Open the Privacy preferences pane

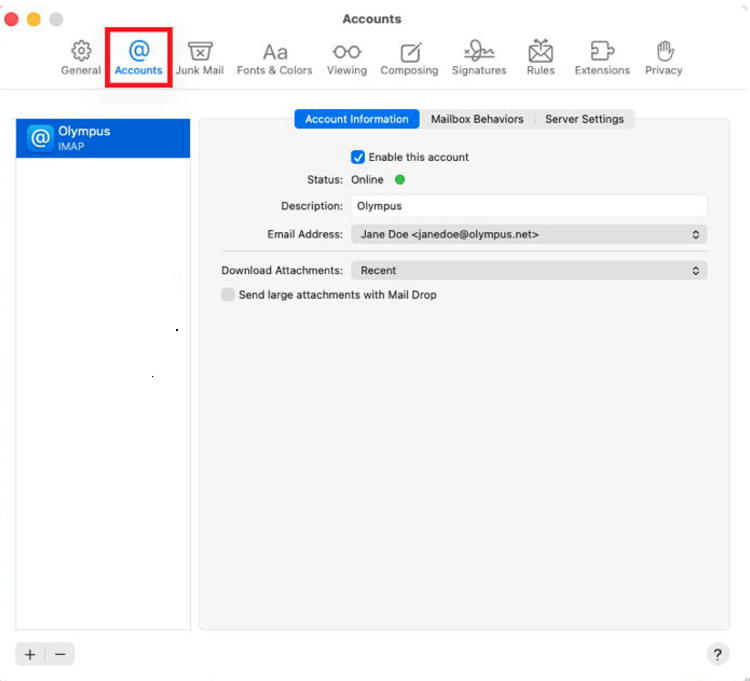click(x=663, y=58)
